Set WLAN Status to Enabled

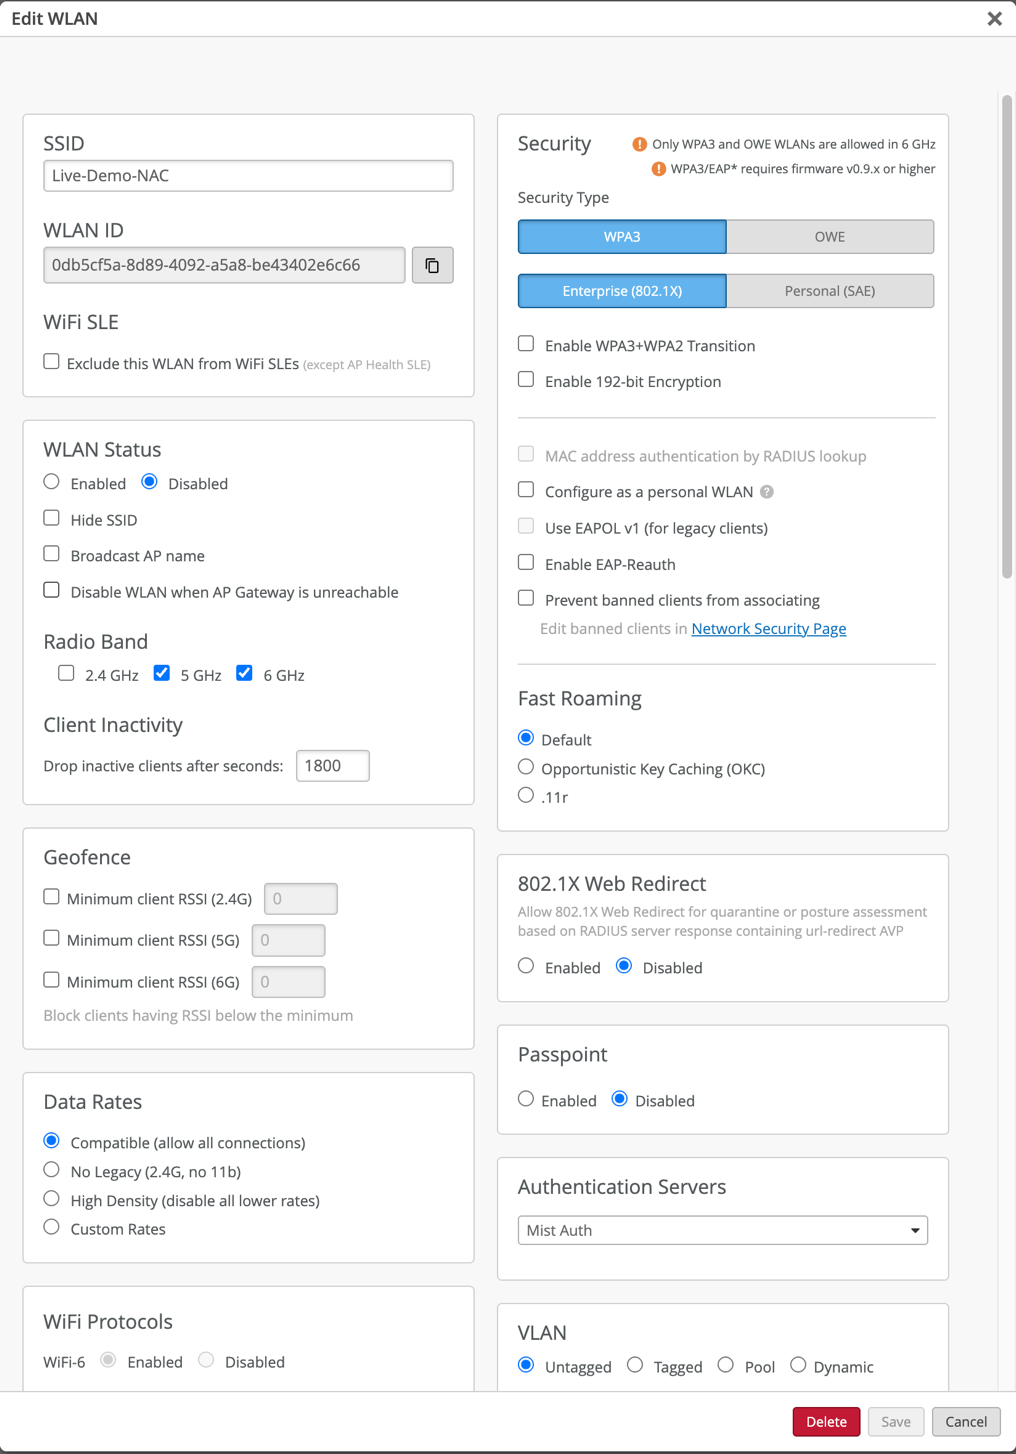[52, 482]
